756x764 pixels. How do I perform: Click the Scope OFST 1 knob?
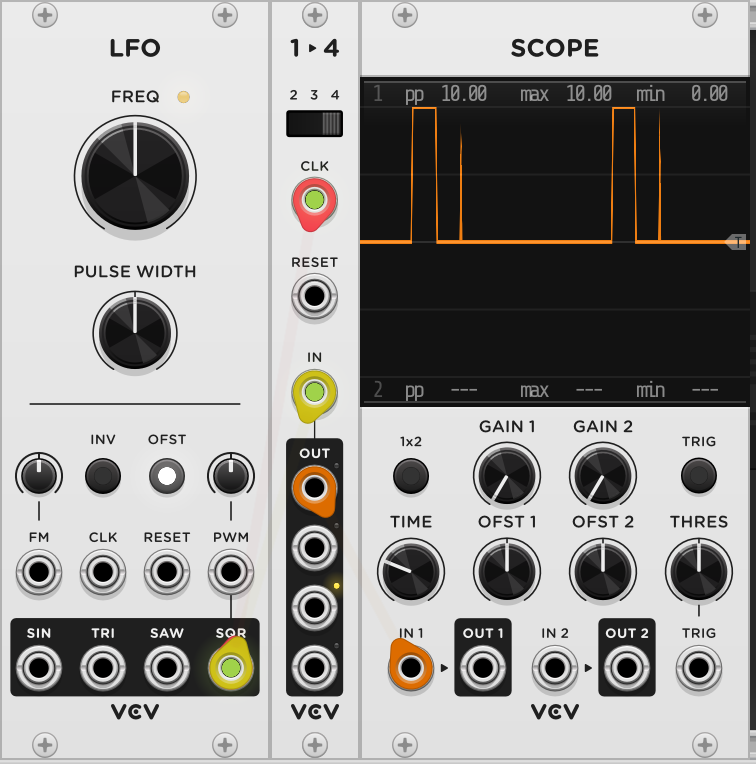(507, 571)
